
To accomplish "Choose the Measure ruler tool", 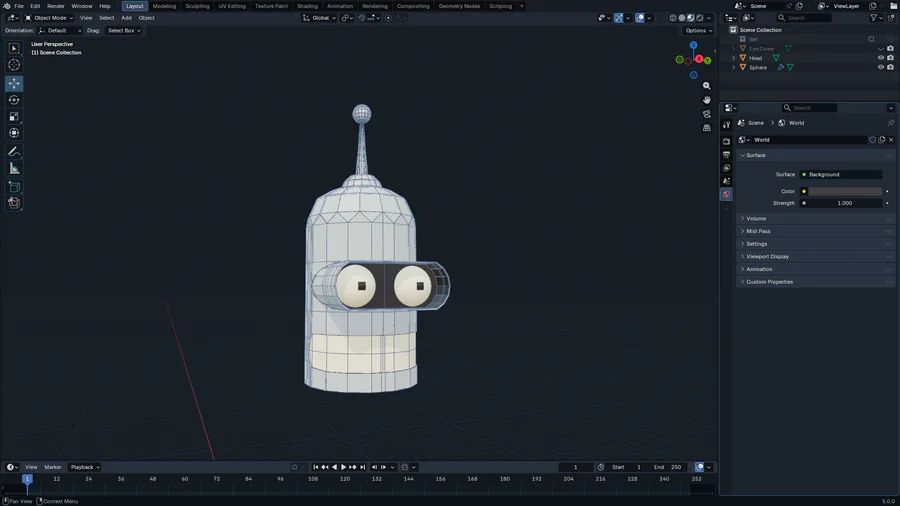I will (14, 168).
